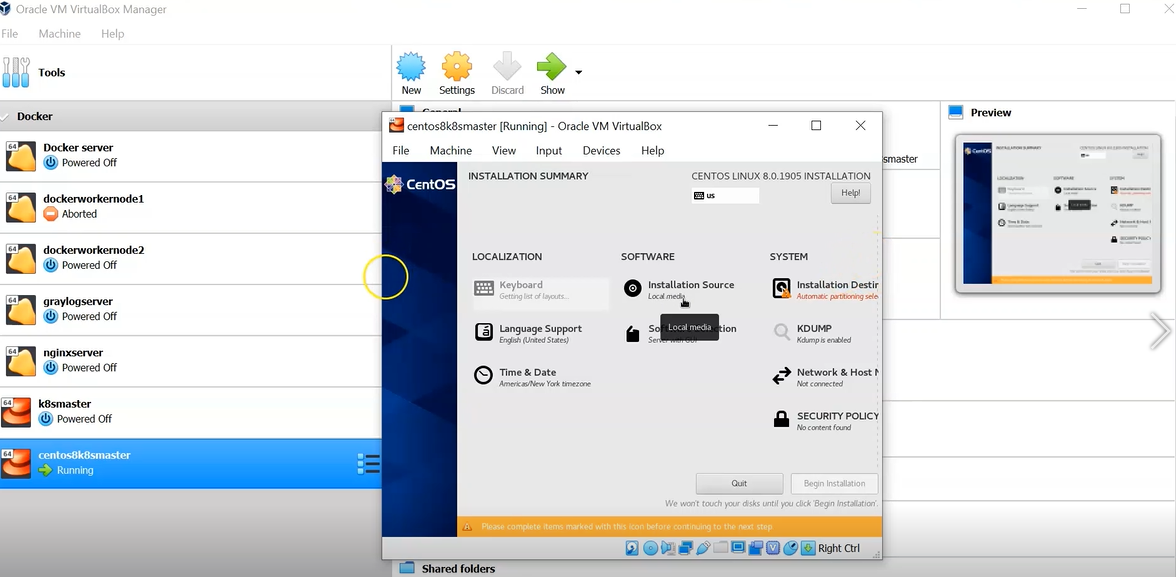This screenshot has height=577, width=1176.
Task: Click the green keyboard capture arrow icon
Action: 808,548
